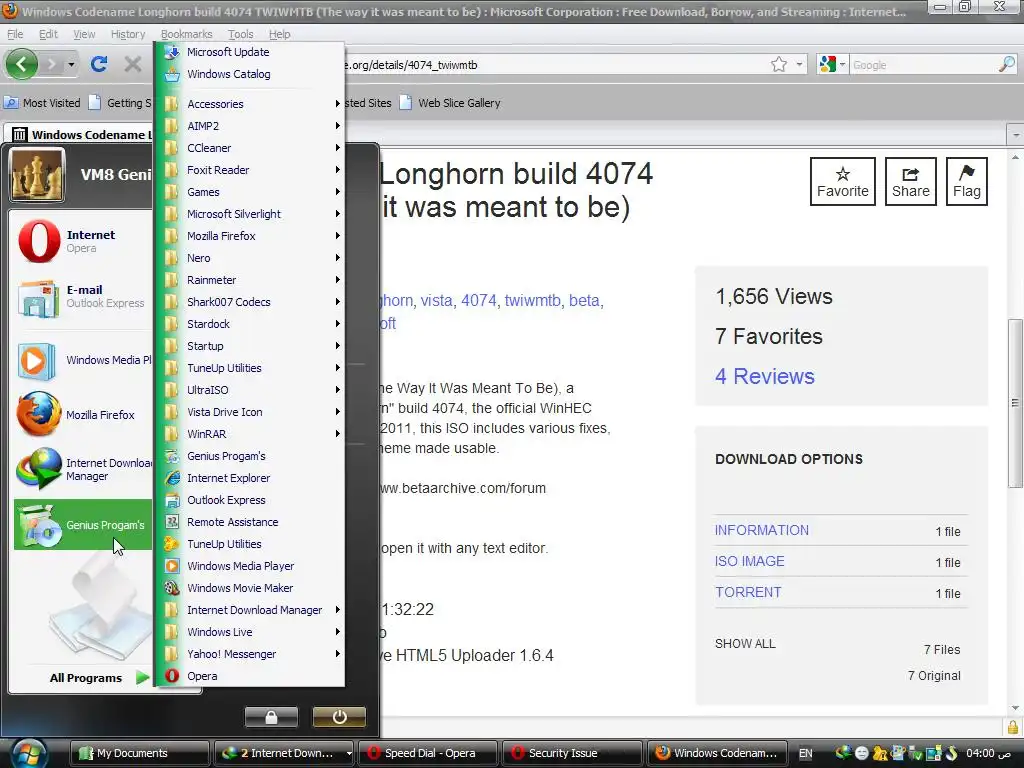This screenshot has width=1024, height=768.
Task: Click the Opera Internet icon in Start menu
Action: 39,241
